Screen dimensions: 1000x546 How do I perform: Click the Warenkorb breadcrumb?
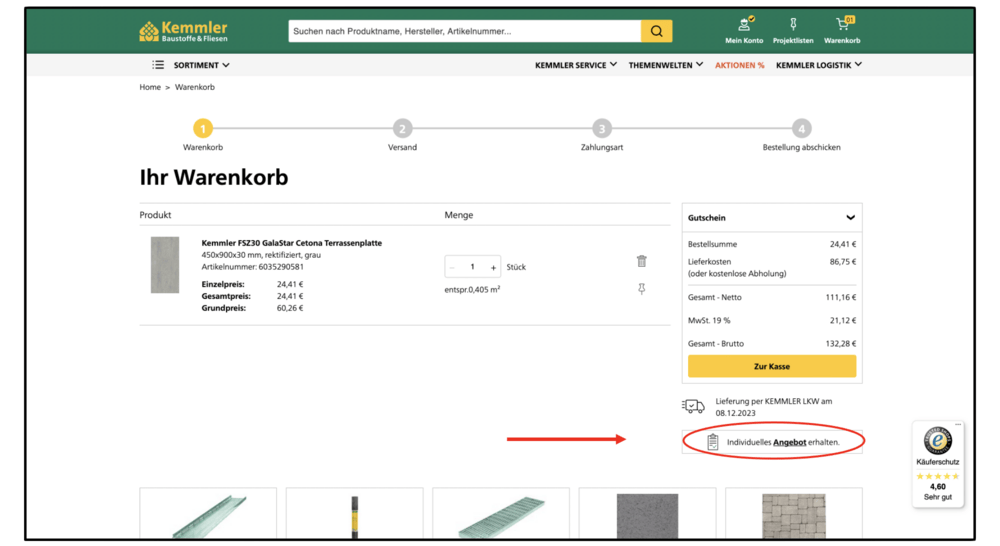(195, 87)
